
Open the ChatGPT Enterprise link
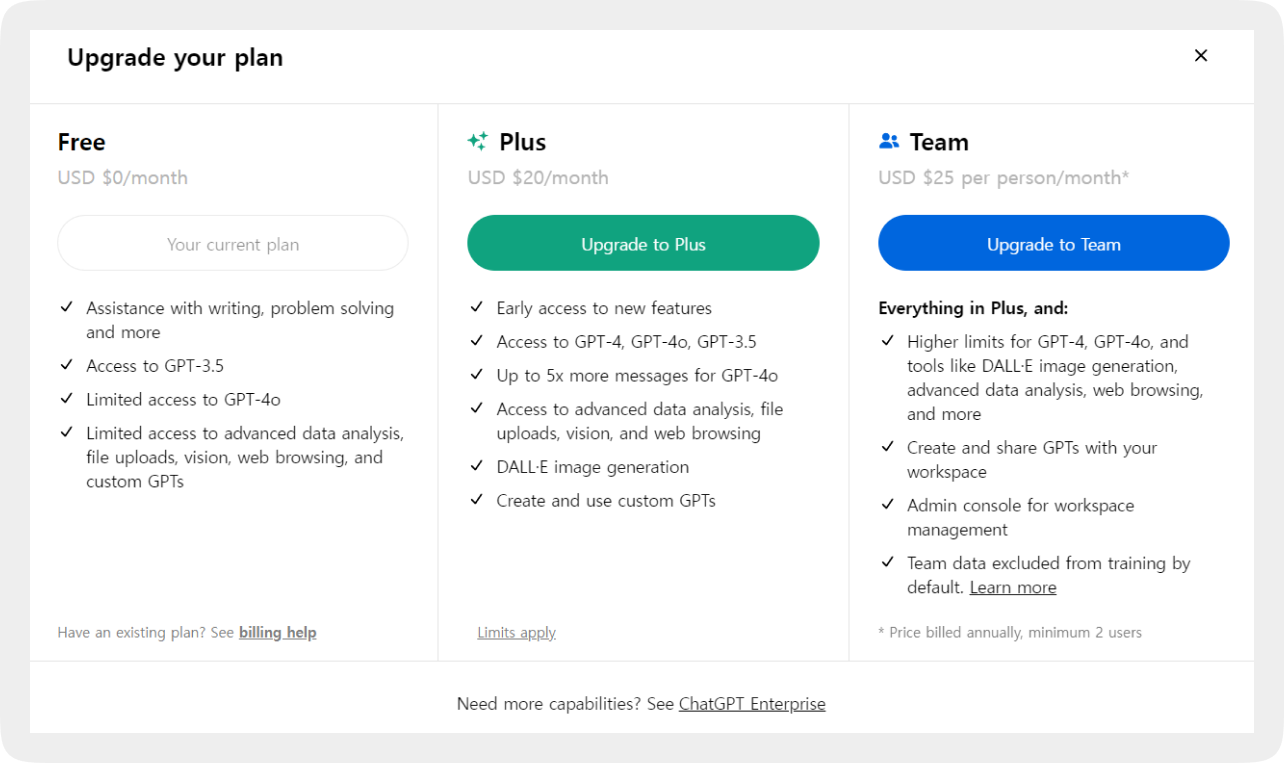click(752, 703)
